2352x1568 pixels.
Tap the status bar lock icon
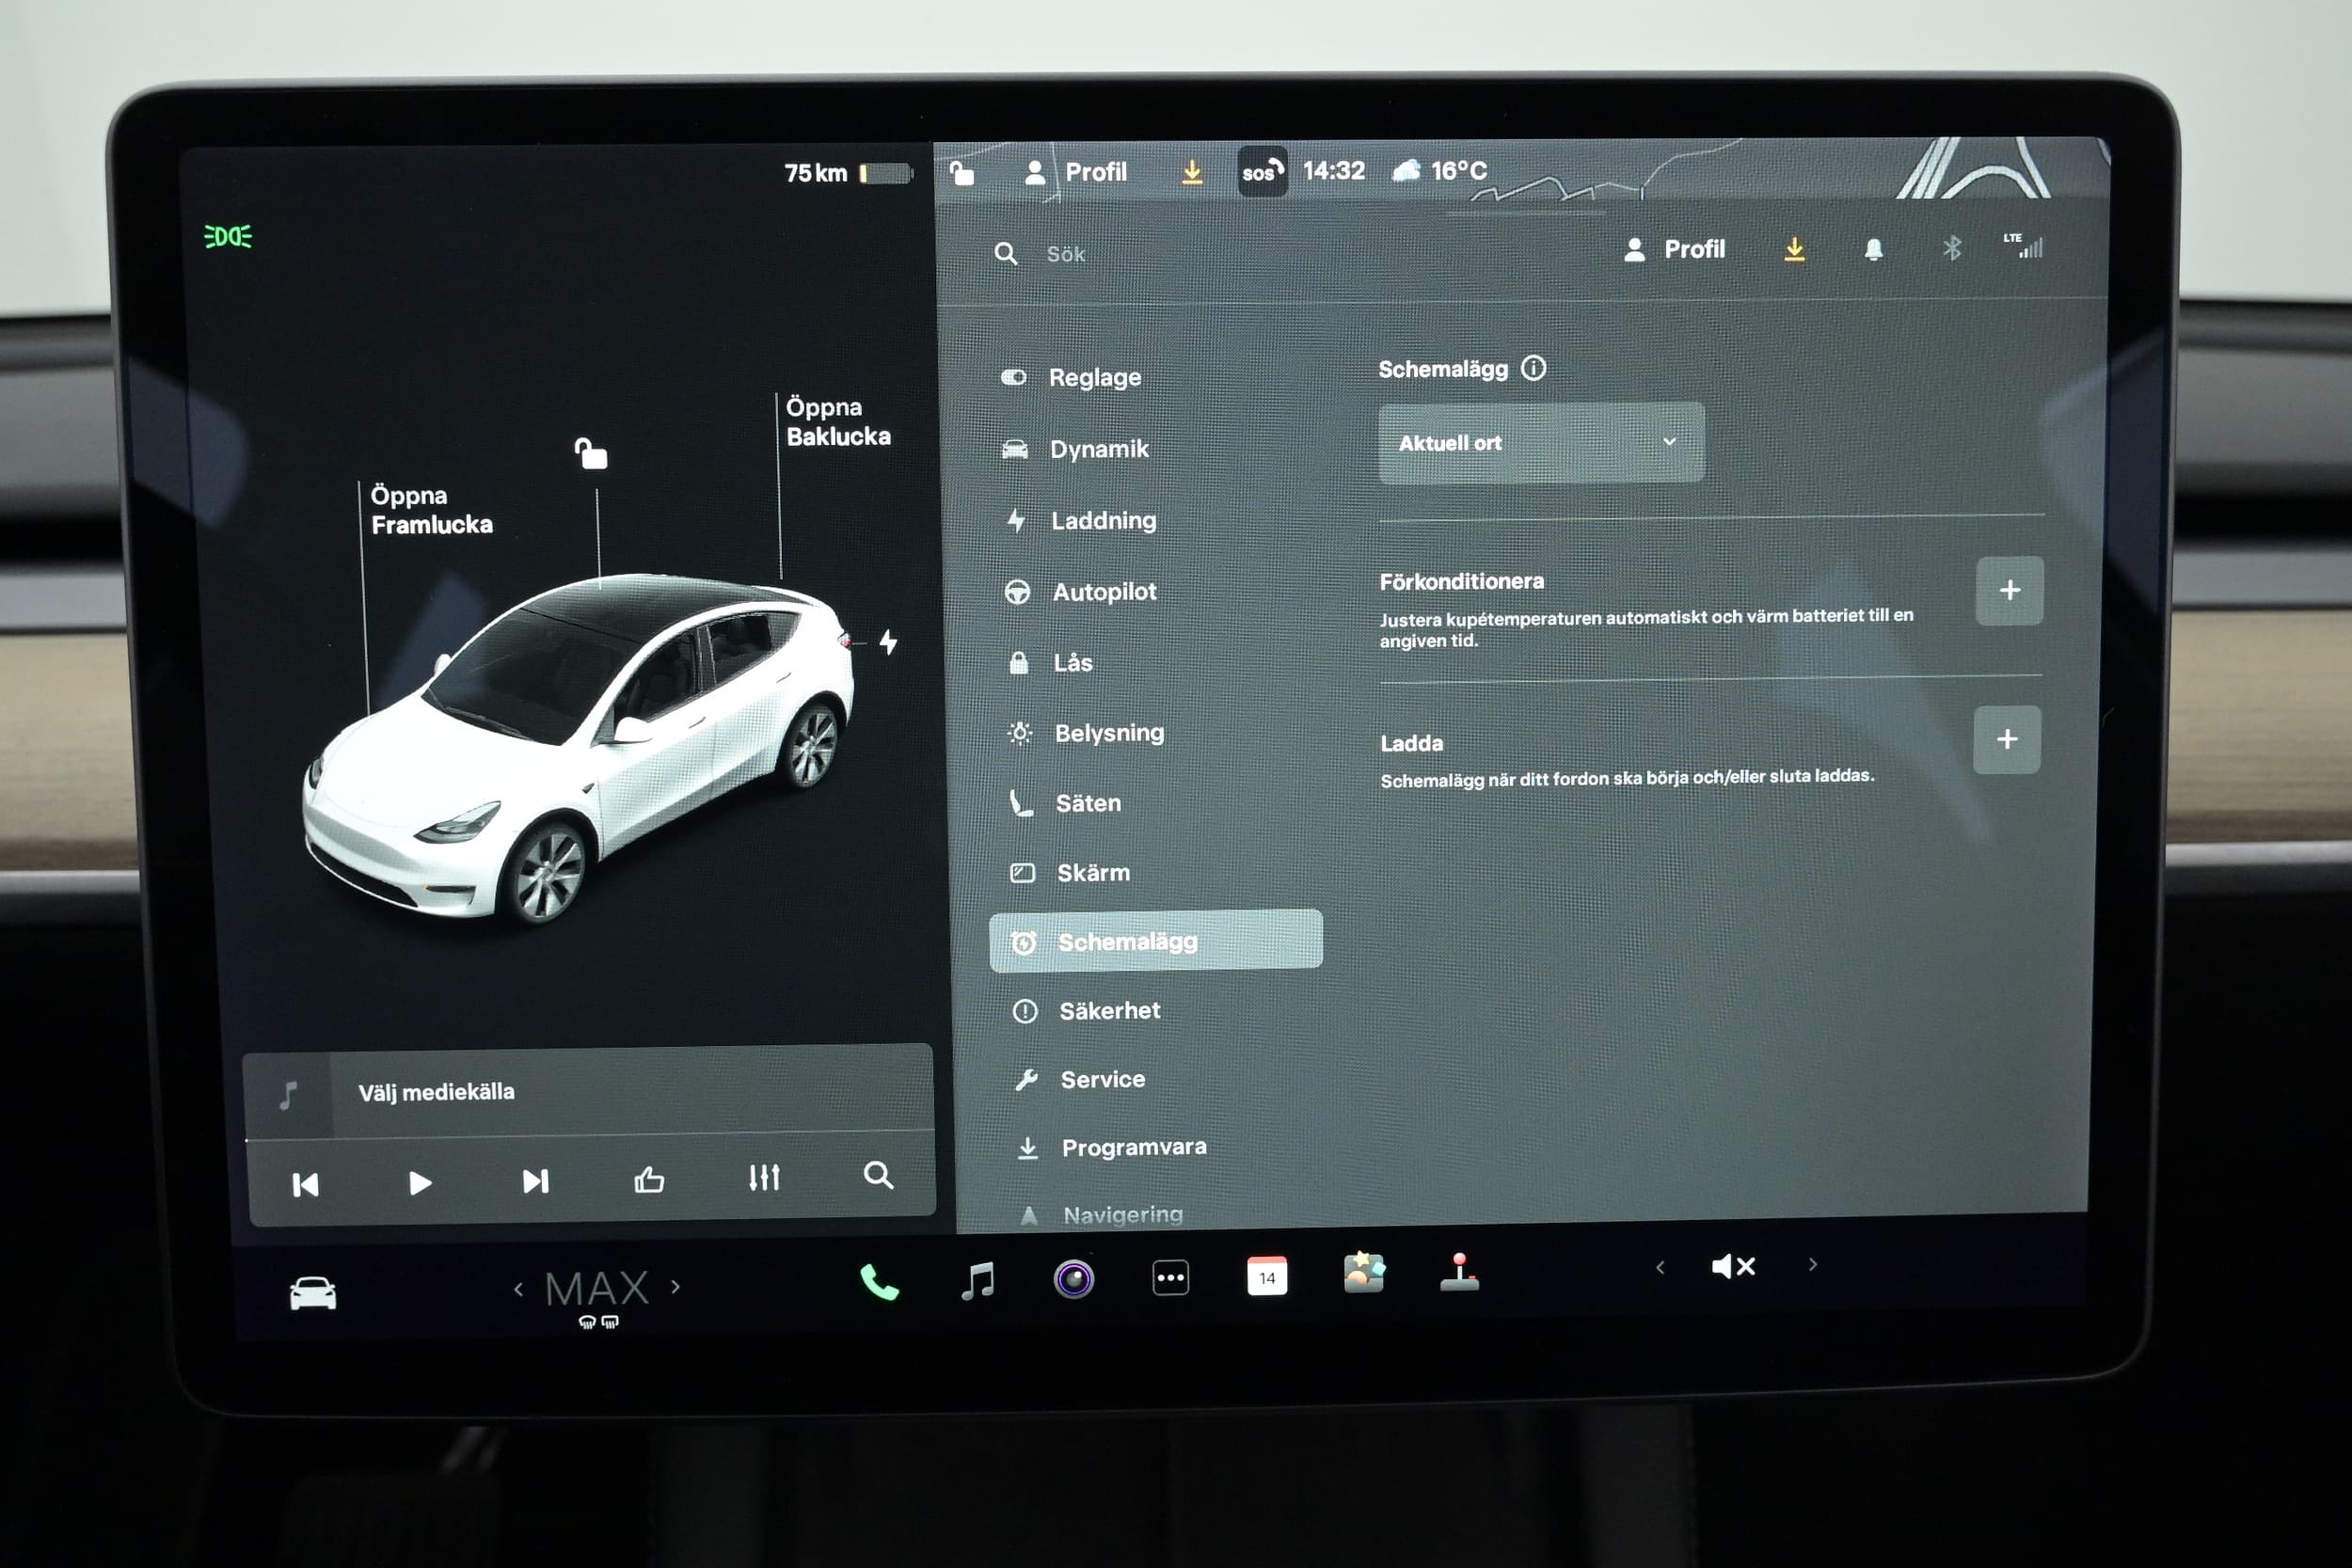tap(961, 173)
